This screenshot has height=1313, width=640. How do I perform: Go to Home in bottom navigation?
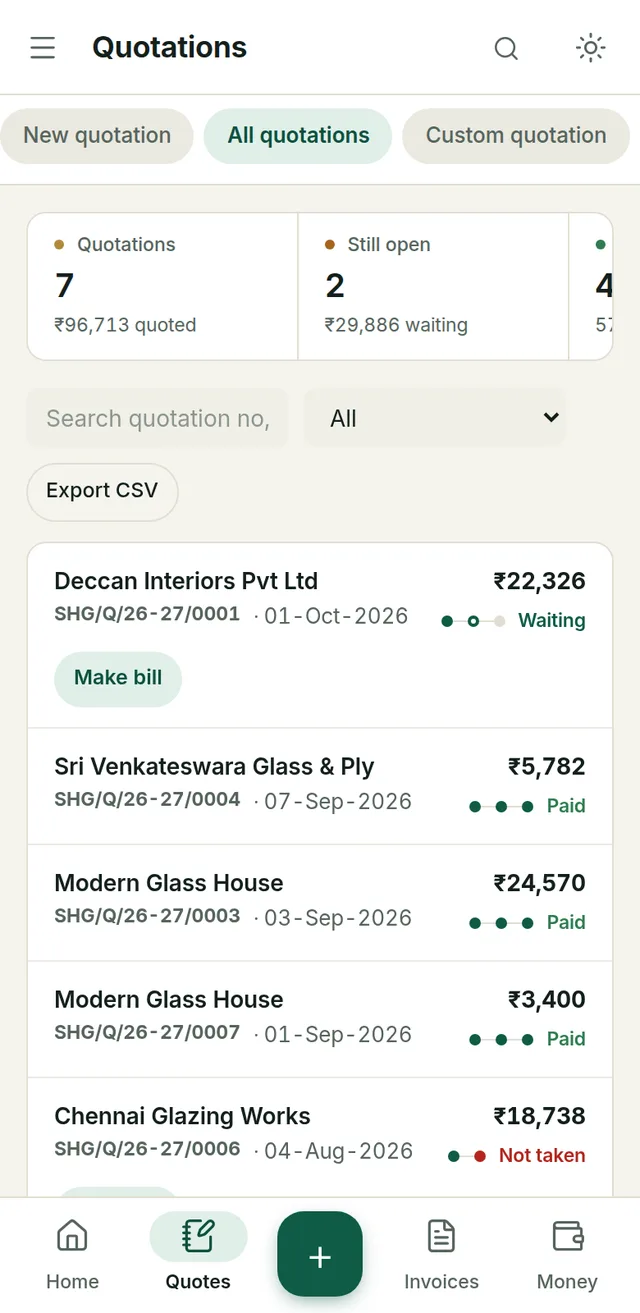72,1255
